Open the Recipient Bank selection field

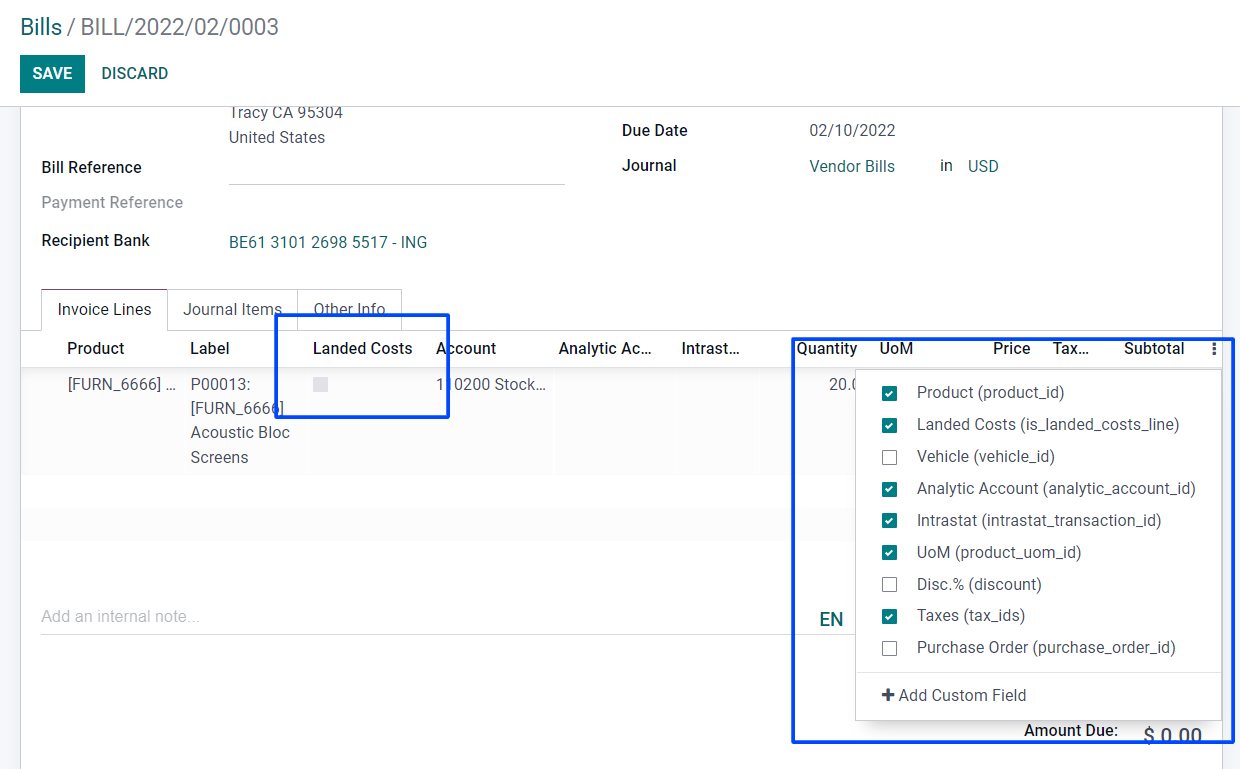tap(328, 242)
